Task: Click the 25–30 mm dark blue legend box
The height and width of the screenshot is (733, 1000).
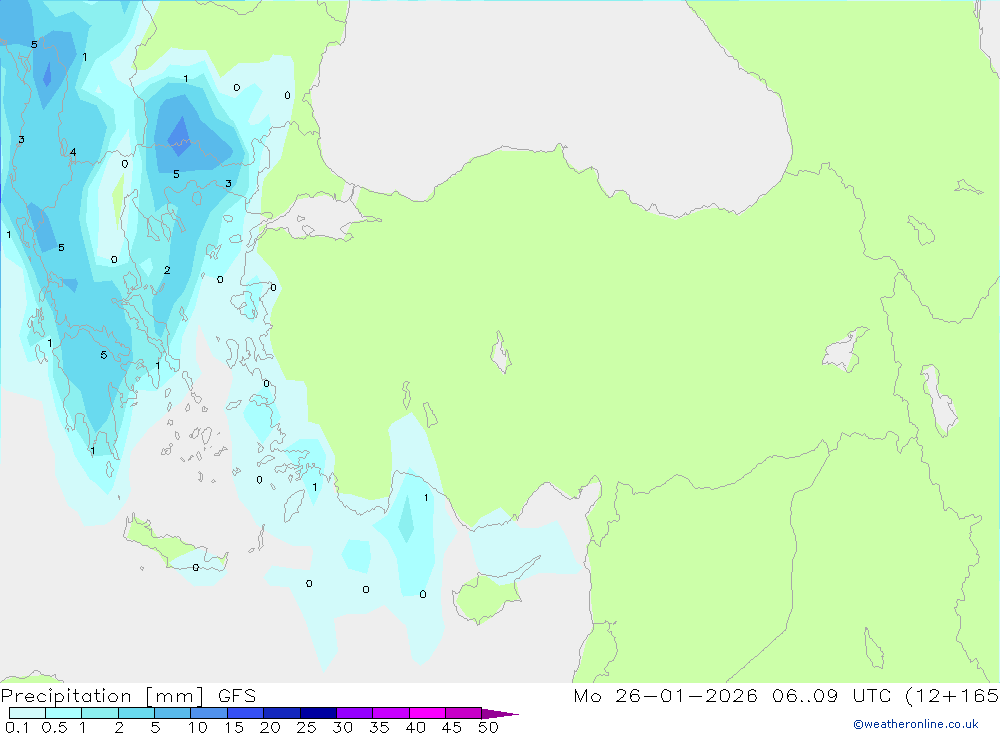Action: pyautogui.click(x=318, y=713)
